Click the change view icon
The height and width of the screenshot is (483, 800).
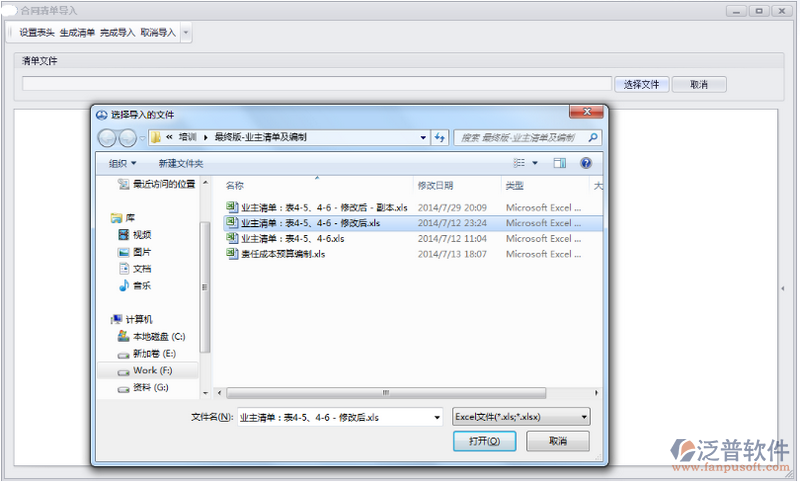[519, 163]
